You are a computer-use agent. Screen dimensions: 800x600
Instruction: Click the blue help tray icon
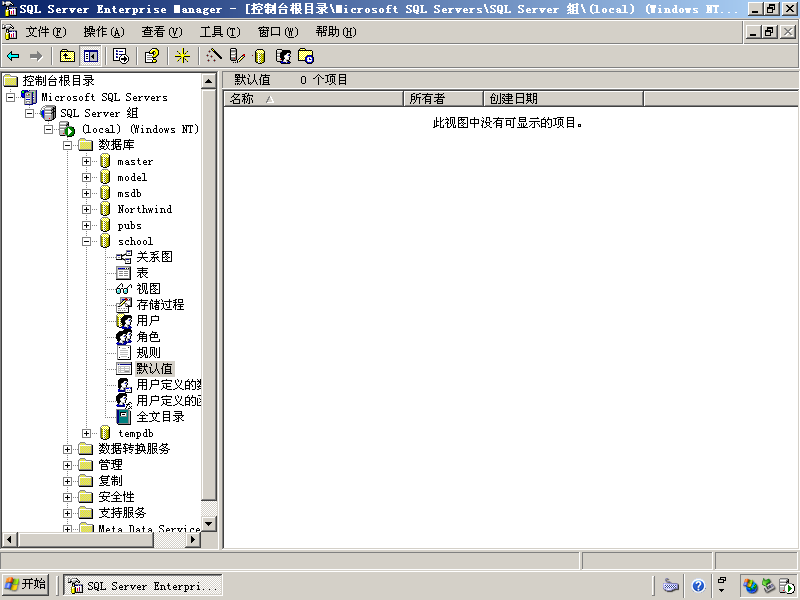pyautogui.click(x=698, y=586)
